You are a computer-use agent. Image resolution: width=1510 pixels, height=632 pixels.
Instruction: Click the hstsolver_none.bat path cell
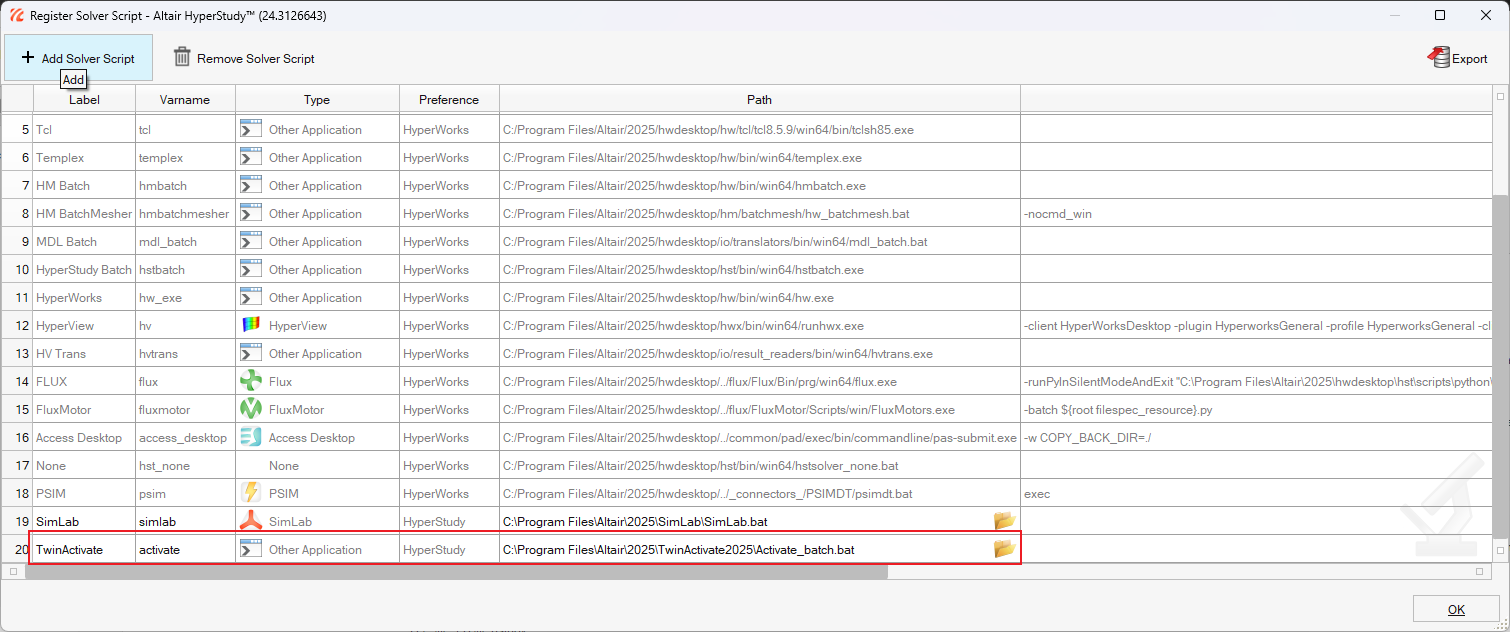pyautogui.click(x=759, y=465)
